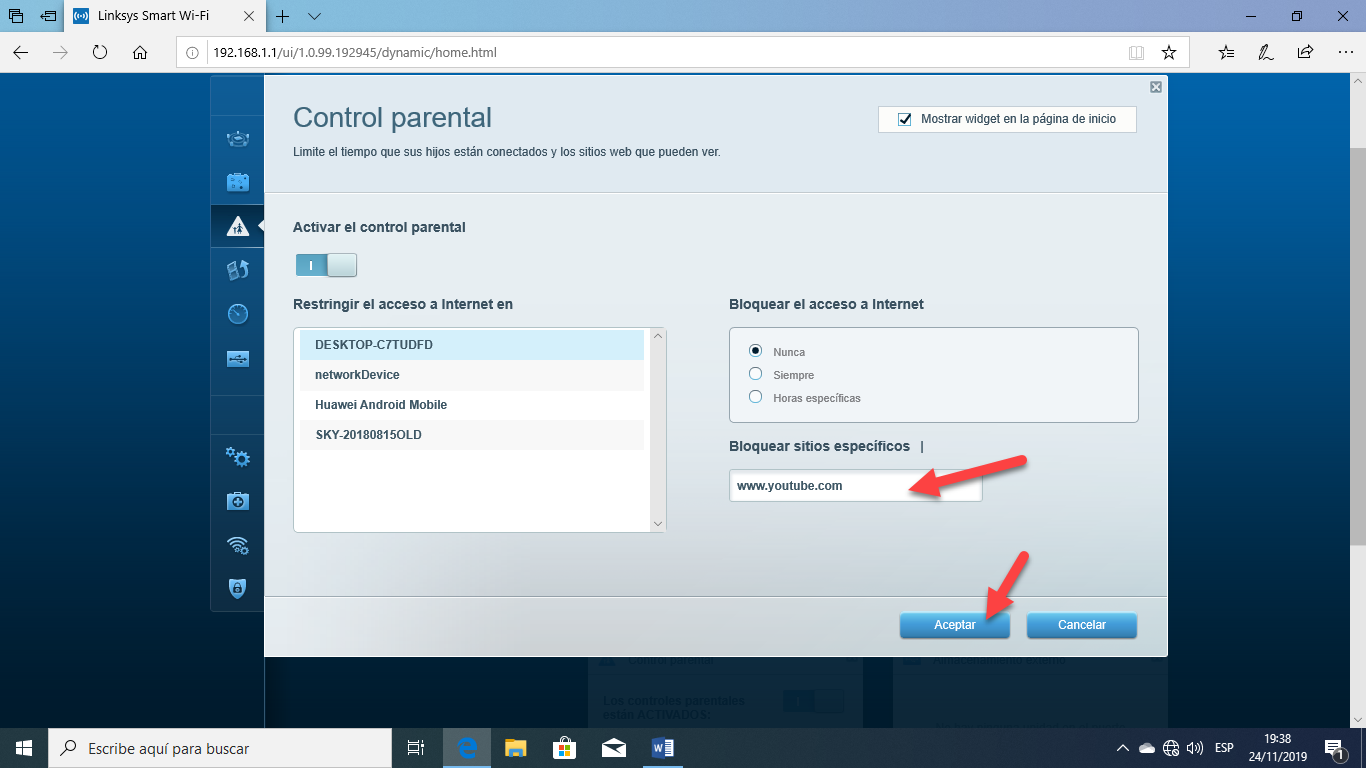1366x768 pixels.
Task: Uncheck 'Mostrar widget en la página de inicio'
Action: (905, 119)
